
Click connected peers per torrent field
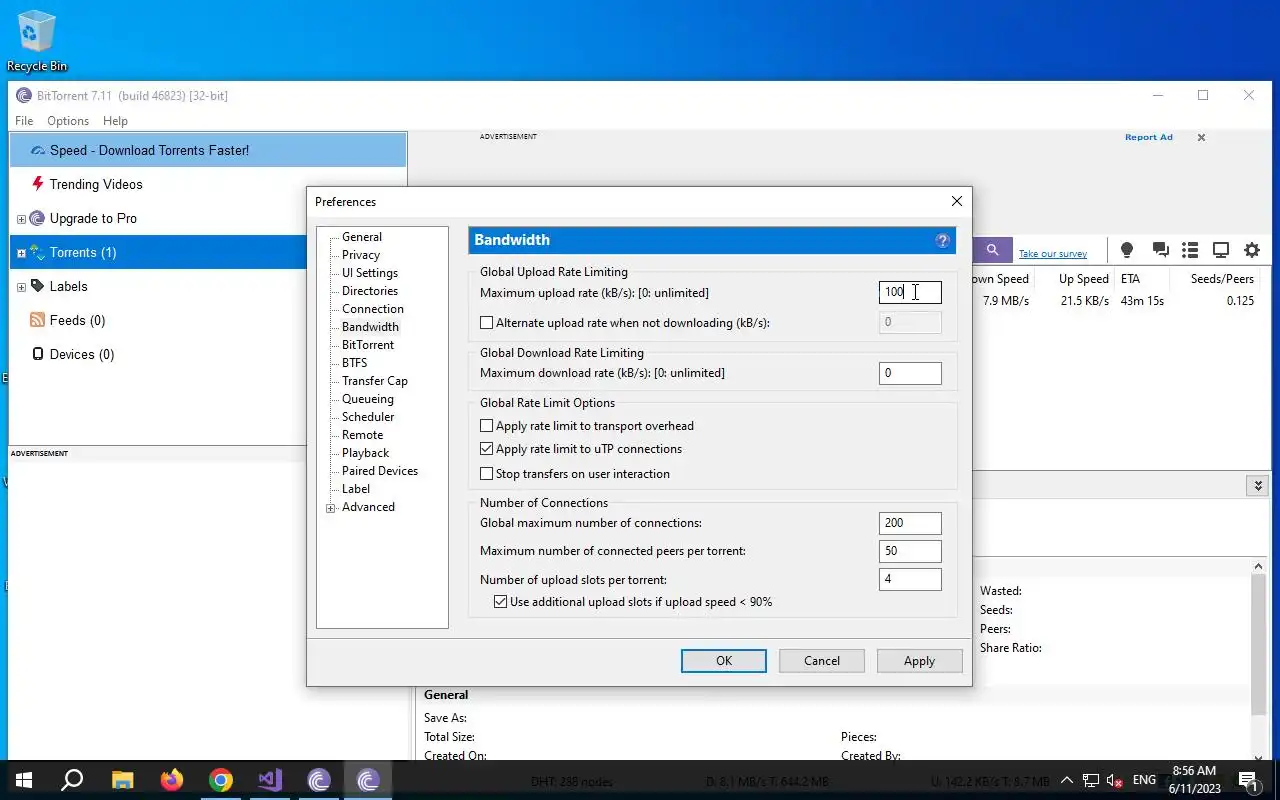point(910,551)
